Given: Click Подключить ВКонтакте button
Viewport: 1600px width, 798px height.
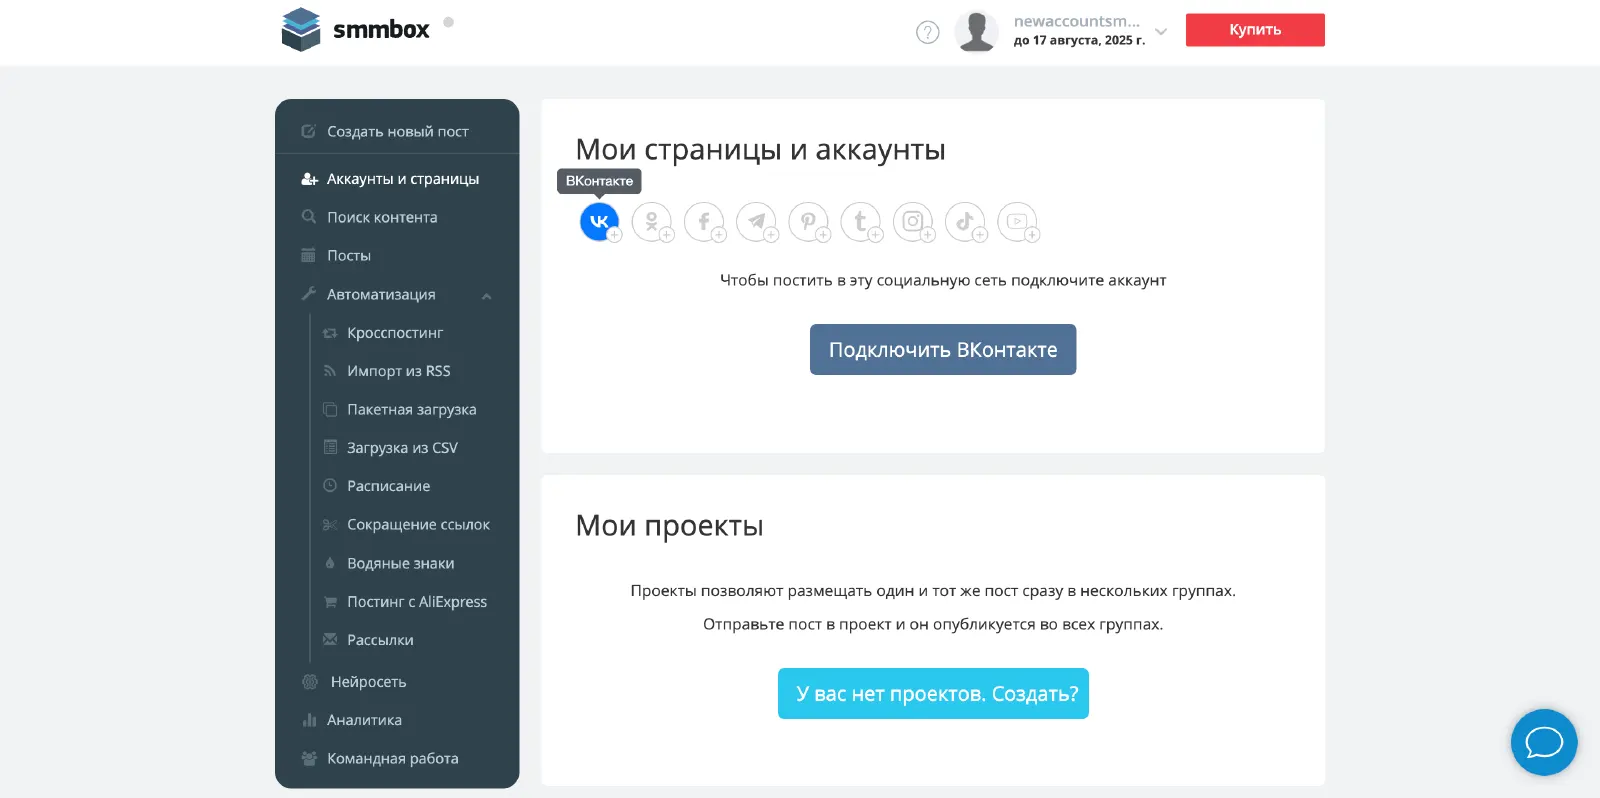Looking at the screenshot, I should 943,350.
